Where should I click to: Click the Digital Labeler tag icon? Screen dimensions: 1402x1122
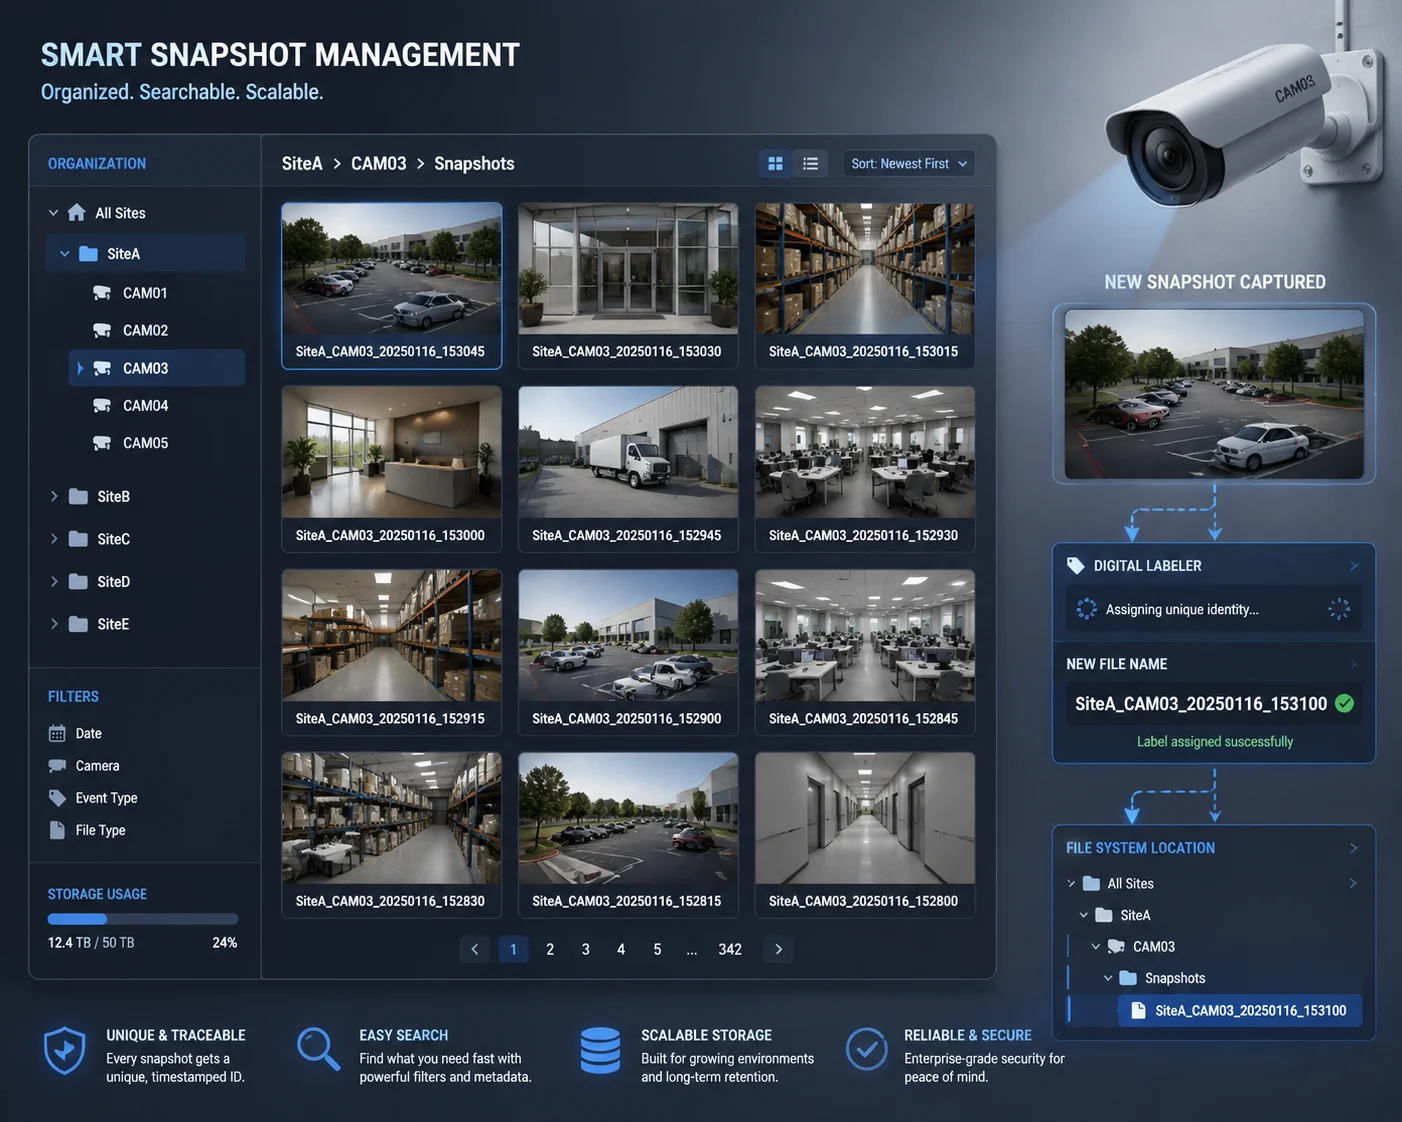point(1076,565)
